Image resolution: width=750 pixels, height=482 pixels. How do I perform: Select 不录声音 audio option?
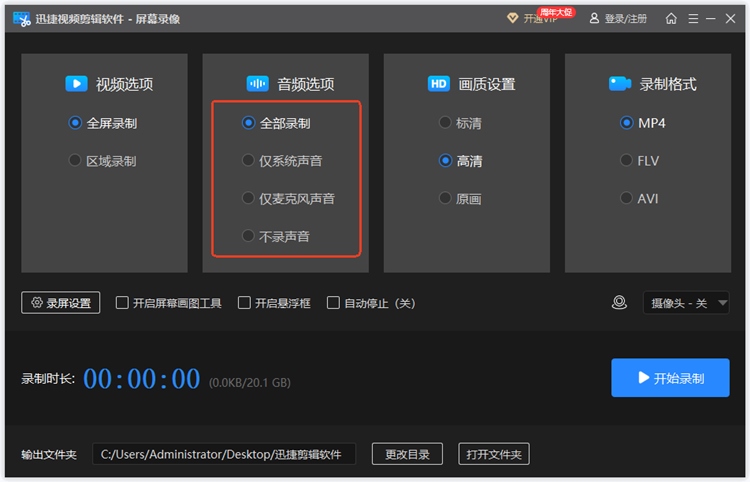[x=276, y=236]
